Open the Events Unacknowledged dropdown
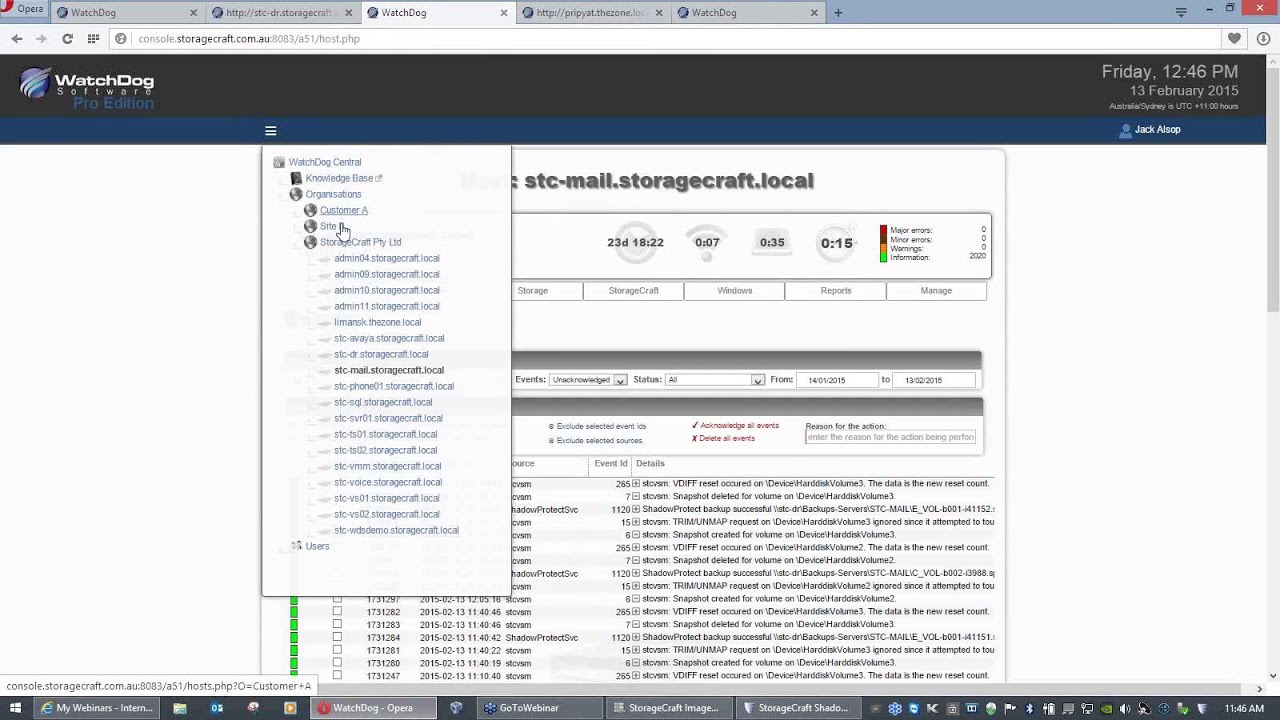 (588, 380)
